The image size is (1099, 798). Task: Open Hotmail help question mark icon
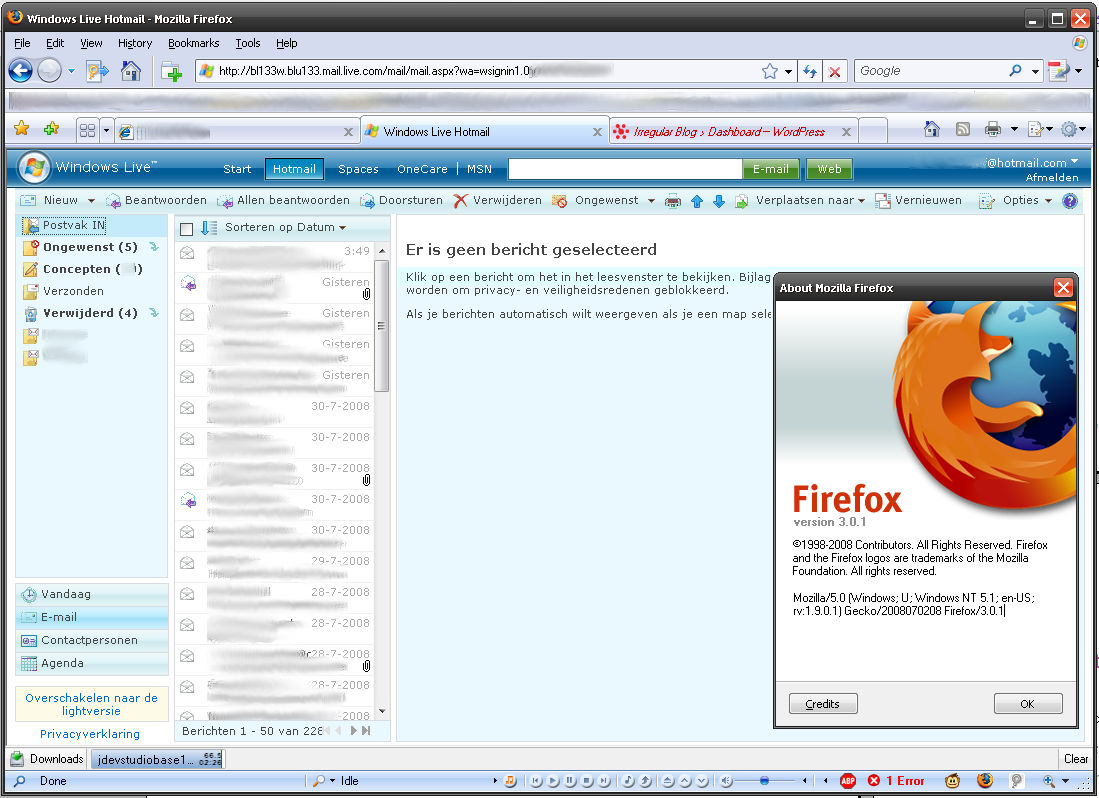tap(1070, 201)
